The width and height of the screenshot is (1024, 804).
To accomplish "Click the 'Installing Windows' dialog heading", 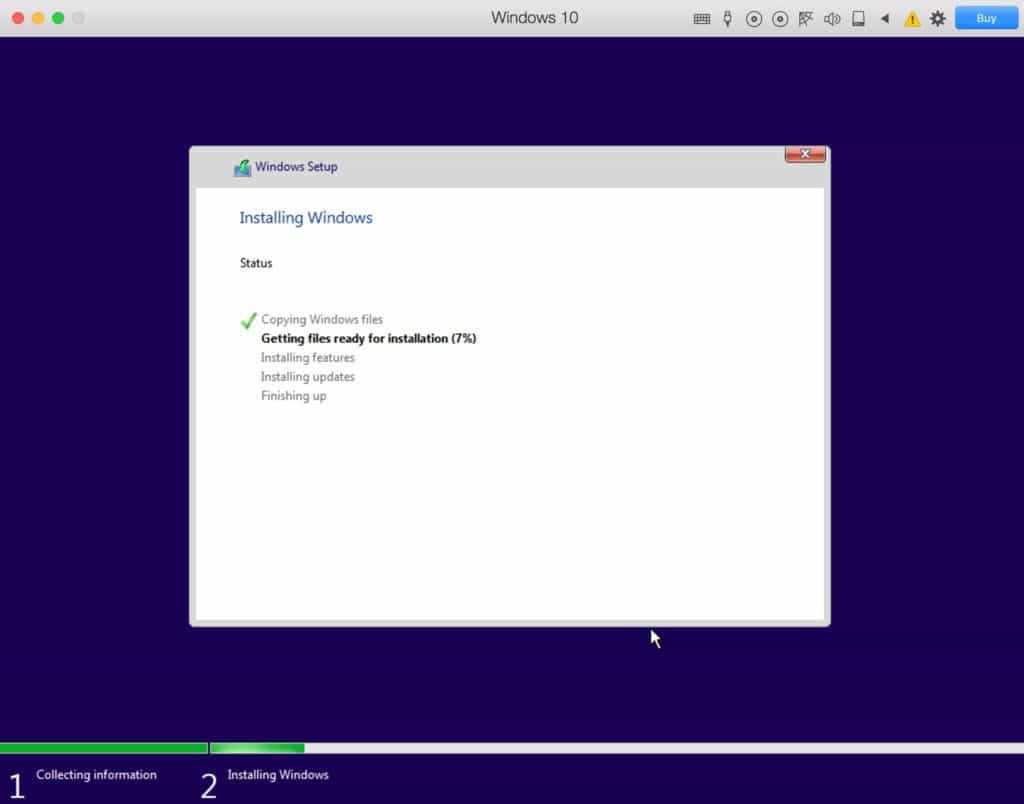I will [306, 217].
